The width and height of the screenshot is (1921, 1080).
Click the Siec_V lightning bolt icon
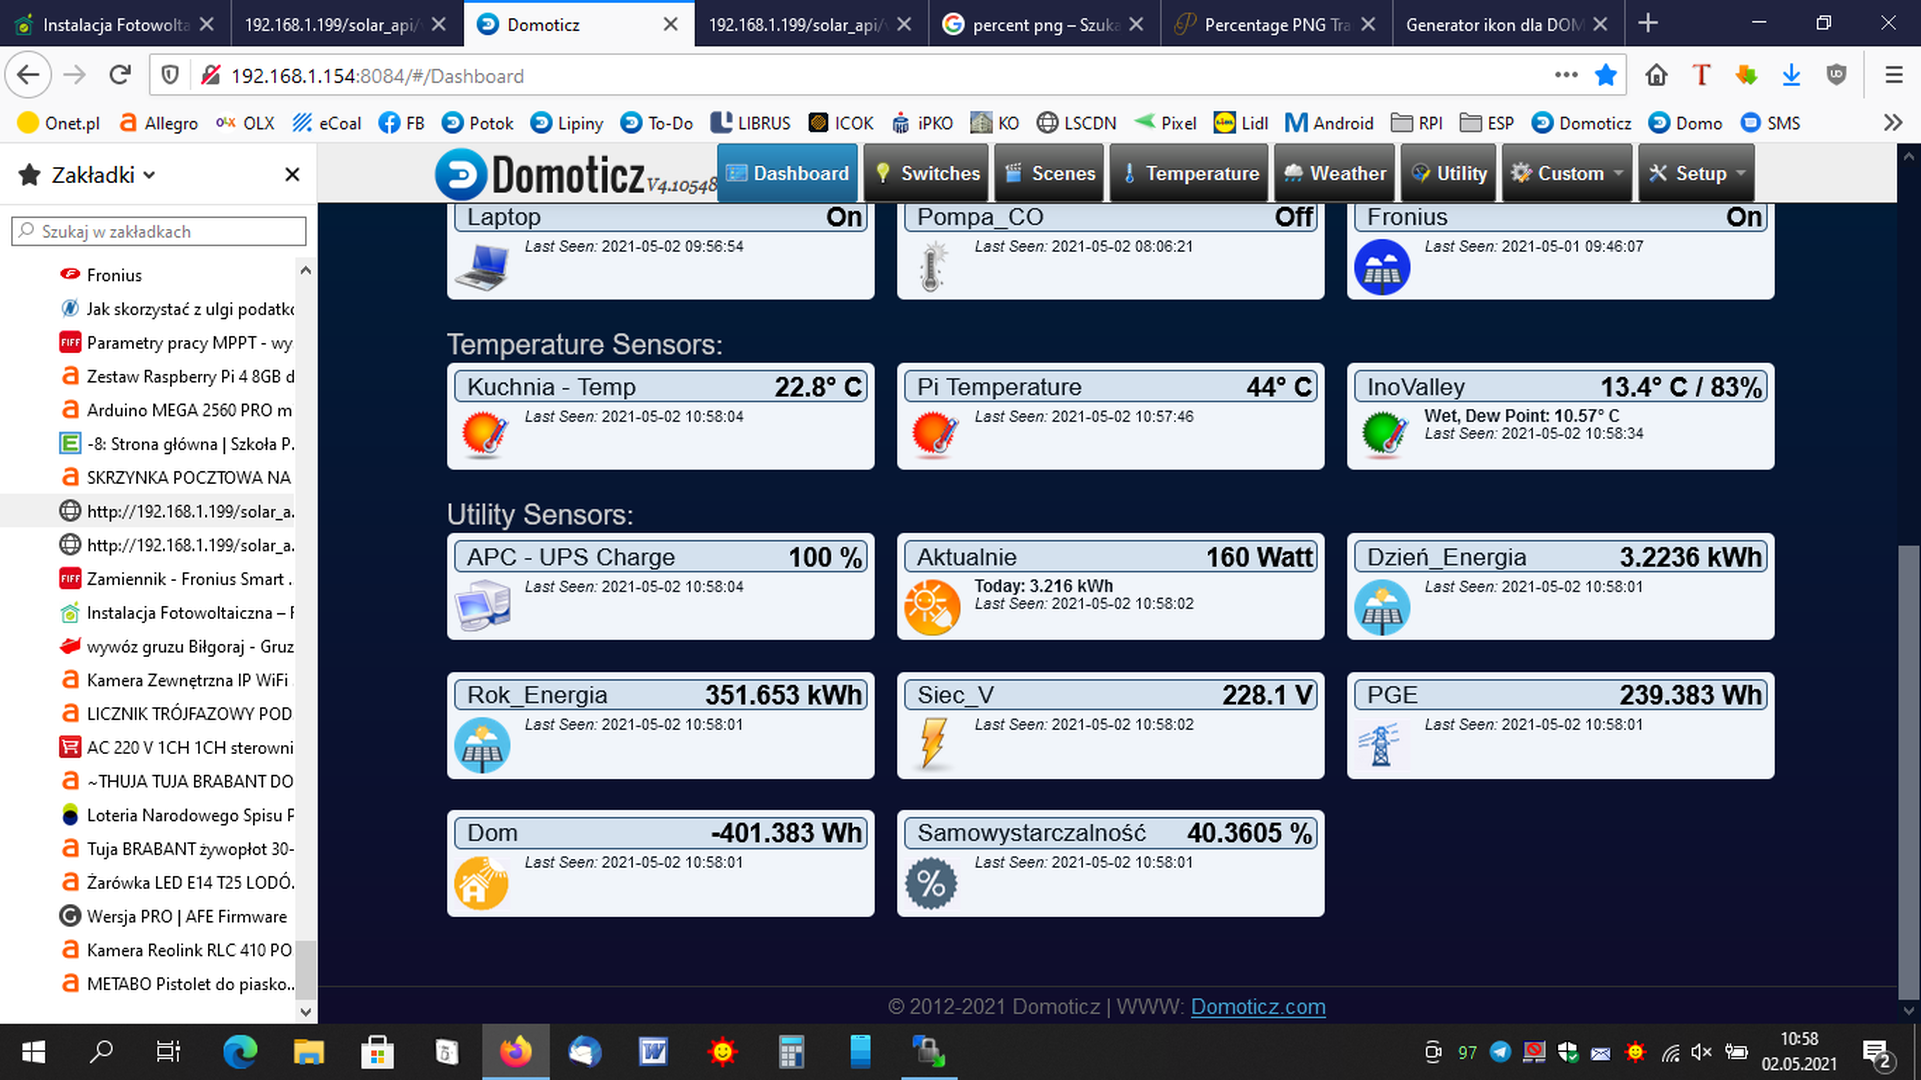click(933, 743)
